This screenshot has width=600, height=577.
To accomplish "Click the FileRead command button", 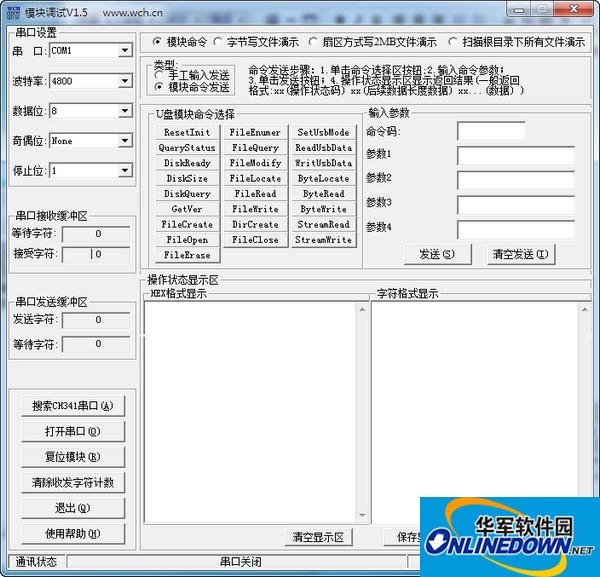I will (255, 194).
